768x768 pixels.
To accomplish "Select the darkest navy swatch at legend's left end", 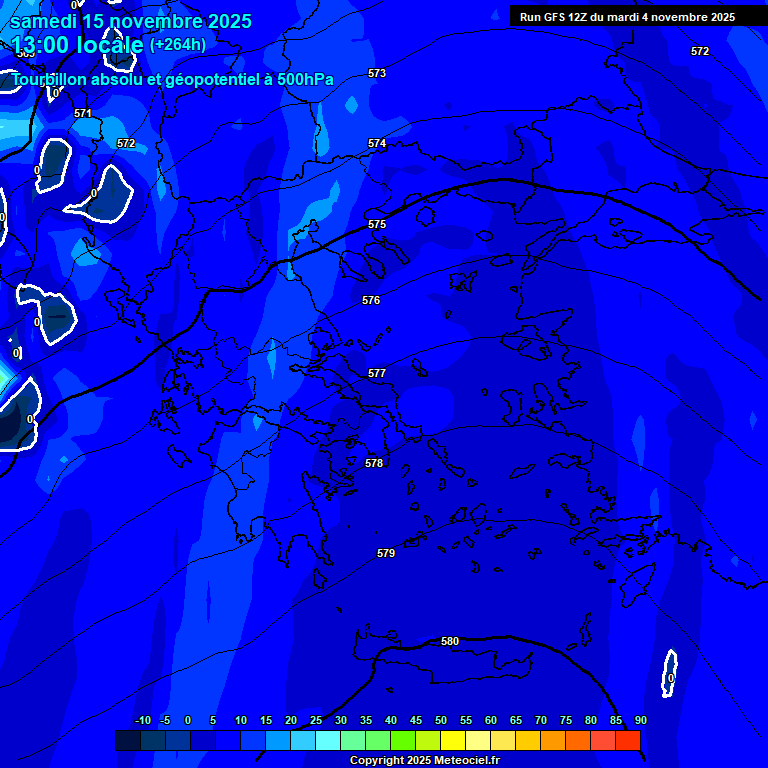I will (127, 741).
